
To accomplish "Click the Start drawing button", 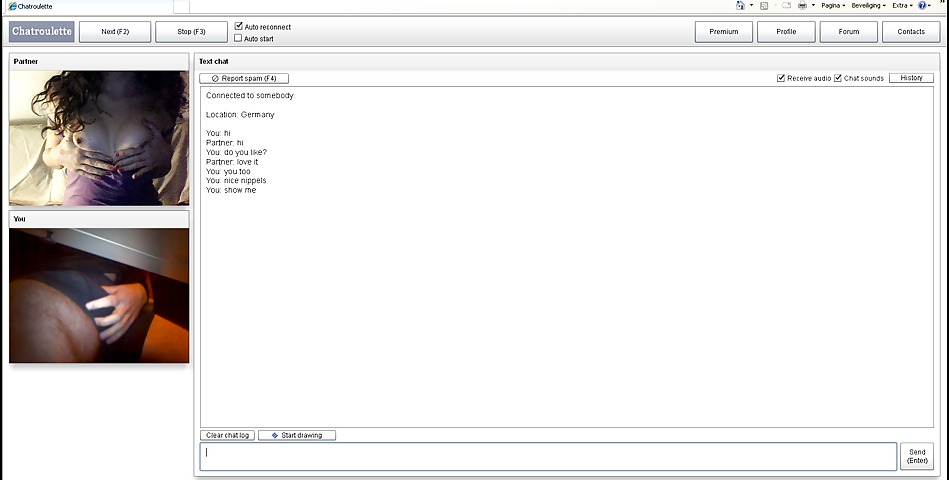I will point(297,435).
